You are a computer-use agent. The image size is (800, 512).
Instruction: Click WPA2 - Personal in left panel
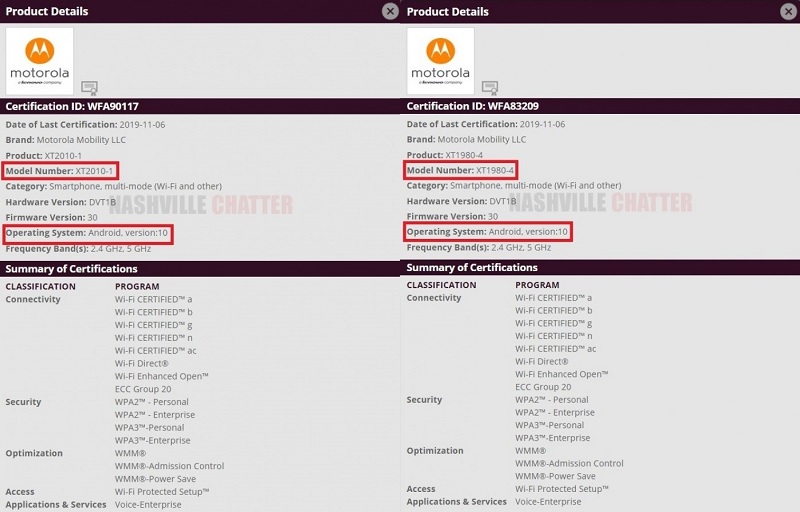[x=152, y=402]
